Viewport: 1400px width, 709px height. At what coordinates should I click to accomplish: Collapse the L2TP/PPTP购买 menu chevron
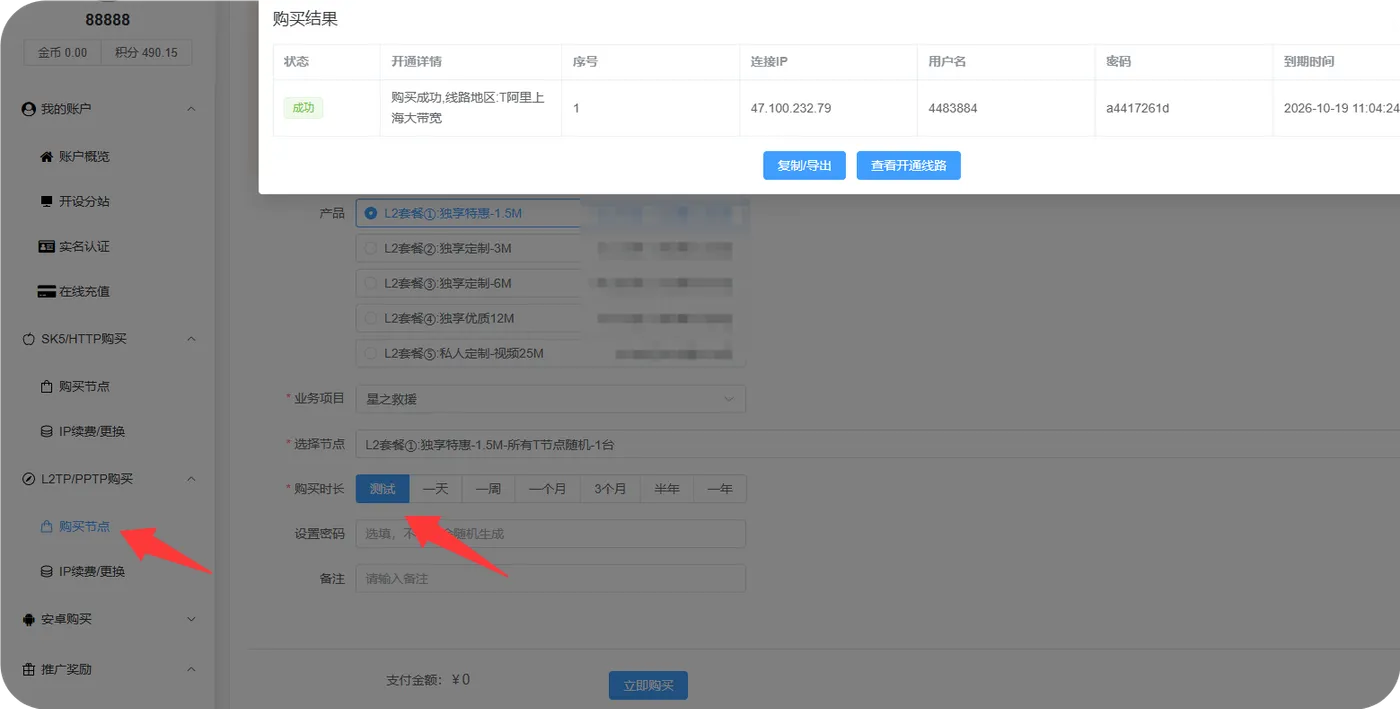(191, 479)
